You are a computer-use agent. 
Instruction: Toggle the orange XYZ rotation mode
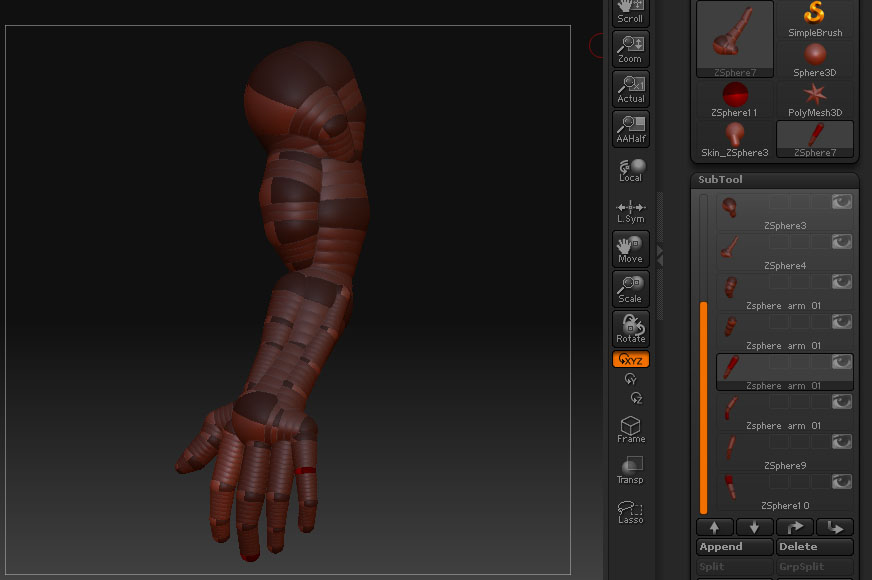point(630,358)
